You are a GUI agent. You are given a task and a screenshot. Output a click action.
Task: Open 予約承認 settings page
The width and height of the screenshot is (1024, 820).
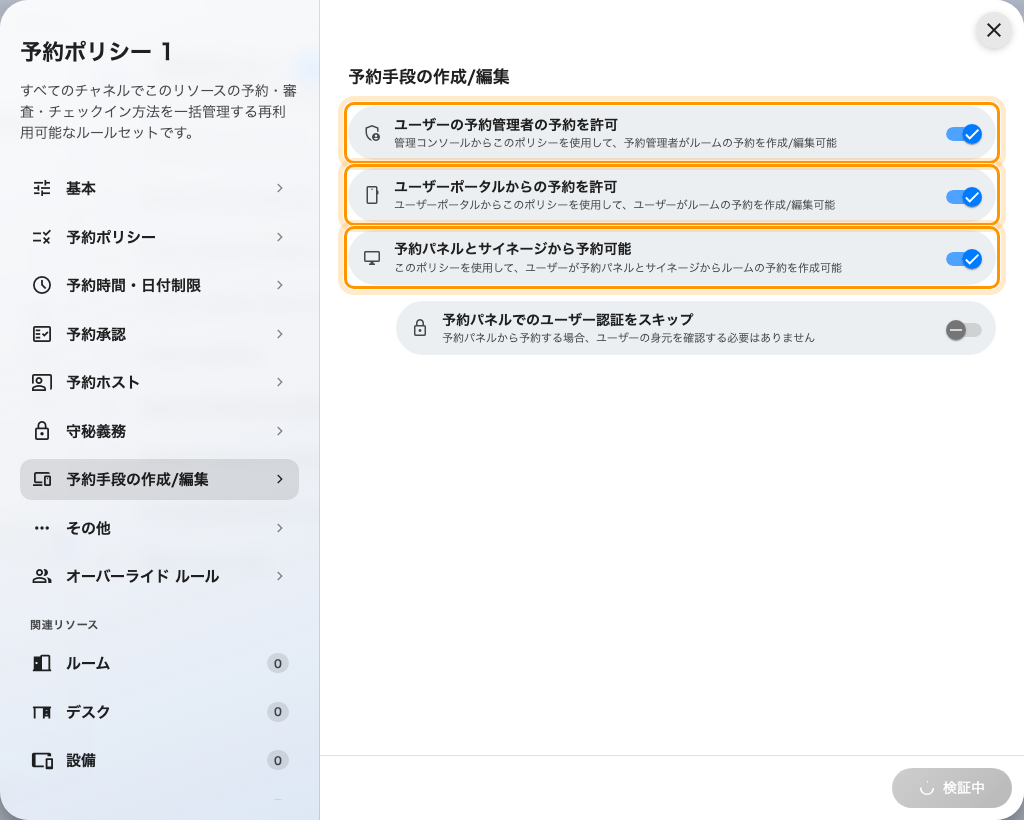coord(159,334)
